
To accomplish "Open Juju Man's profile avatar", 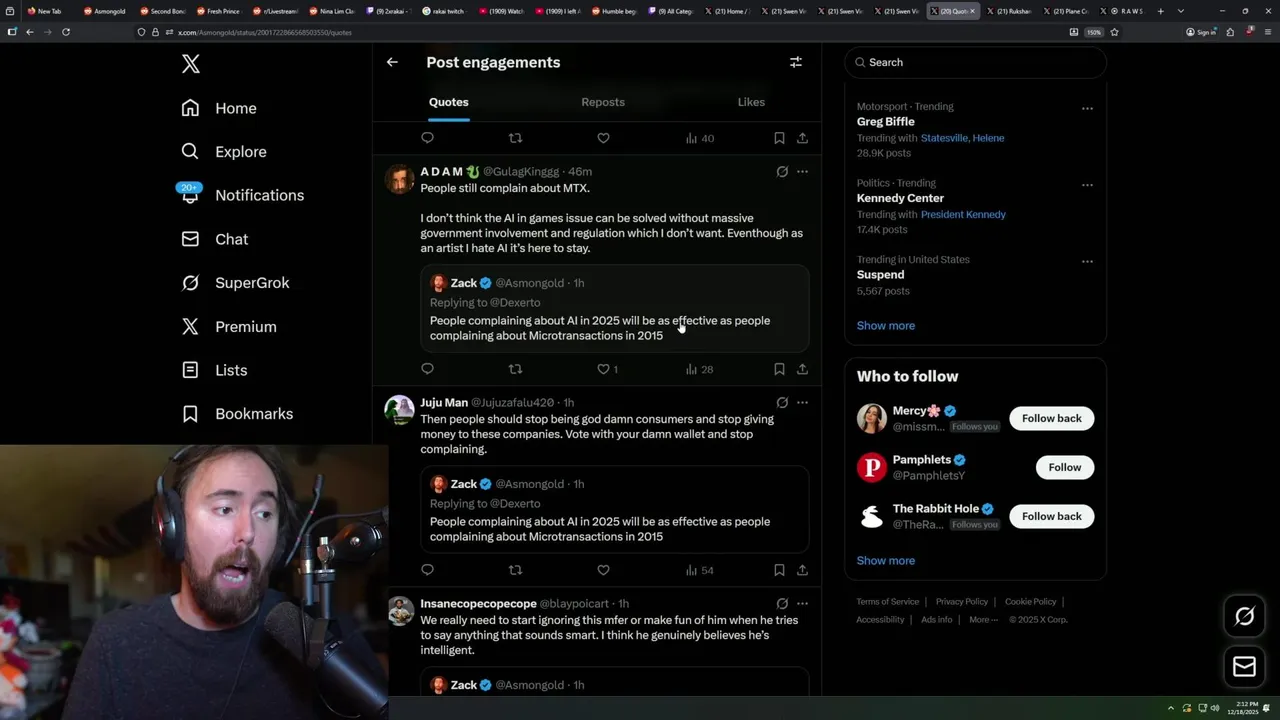I will click(400, 410).
